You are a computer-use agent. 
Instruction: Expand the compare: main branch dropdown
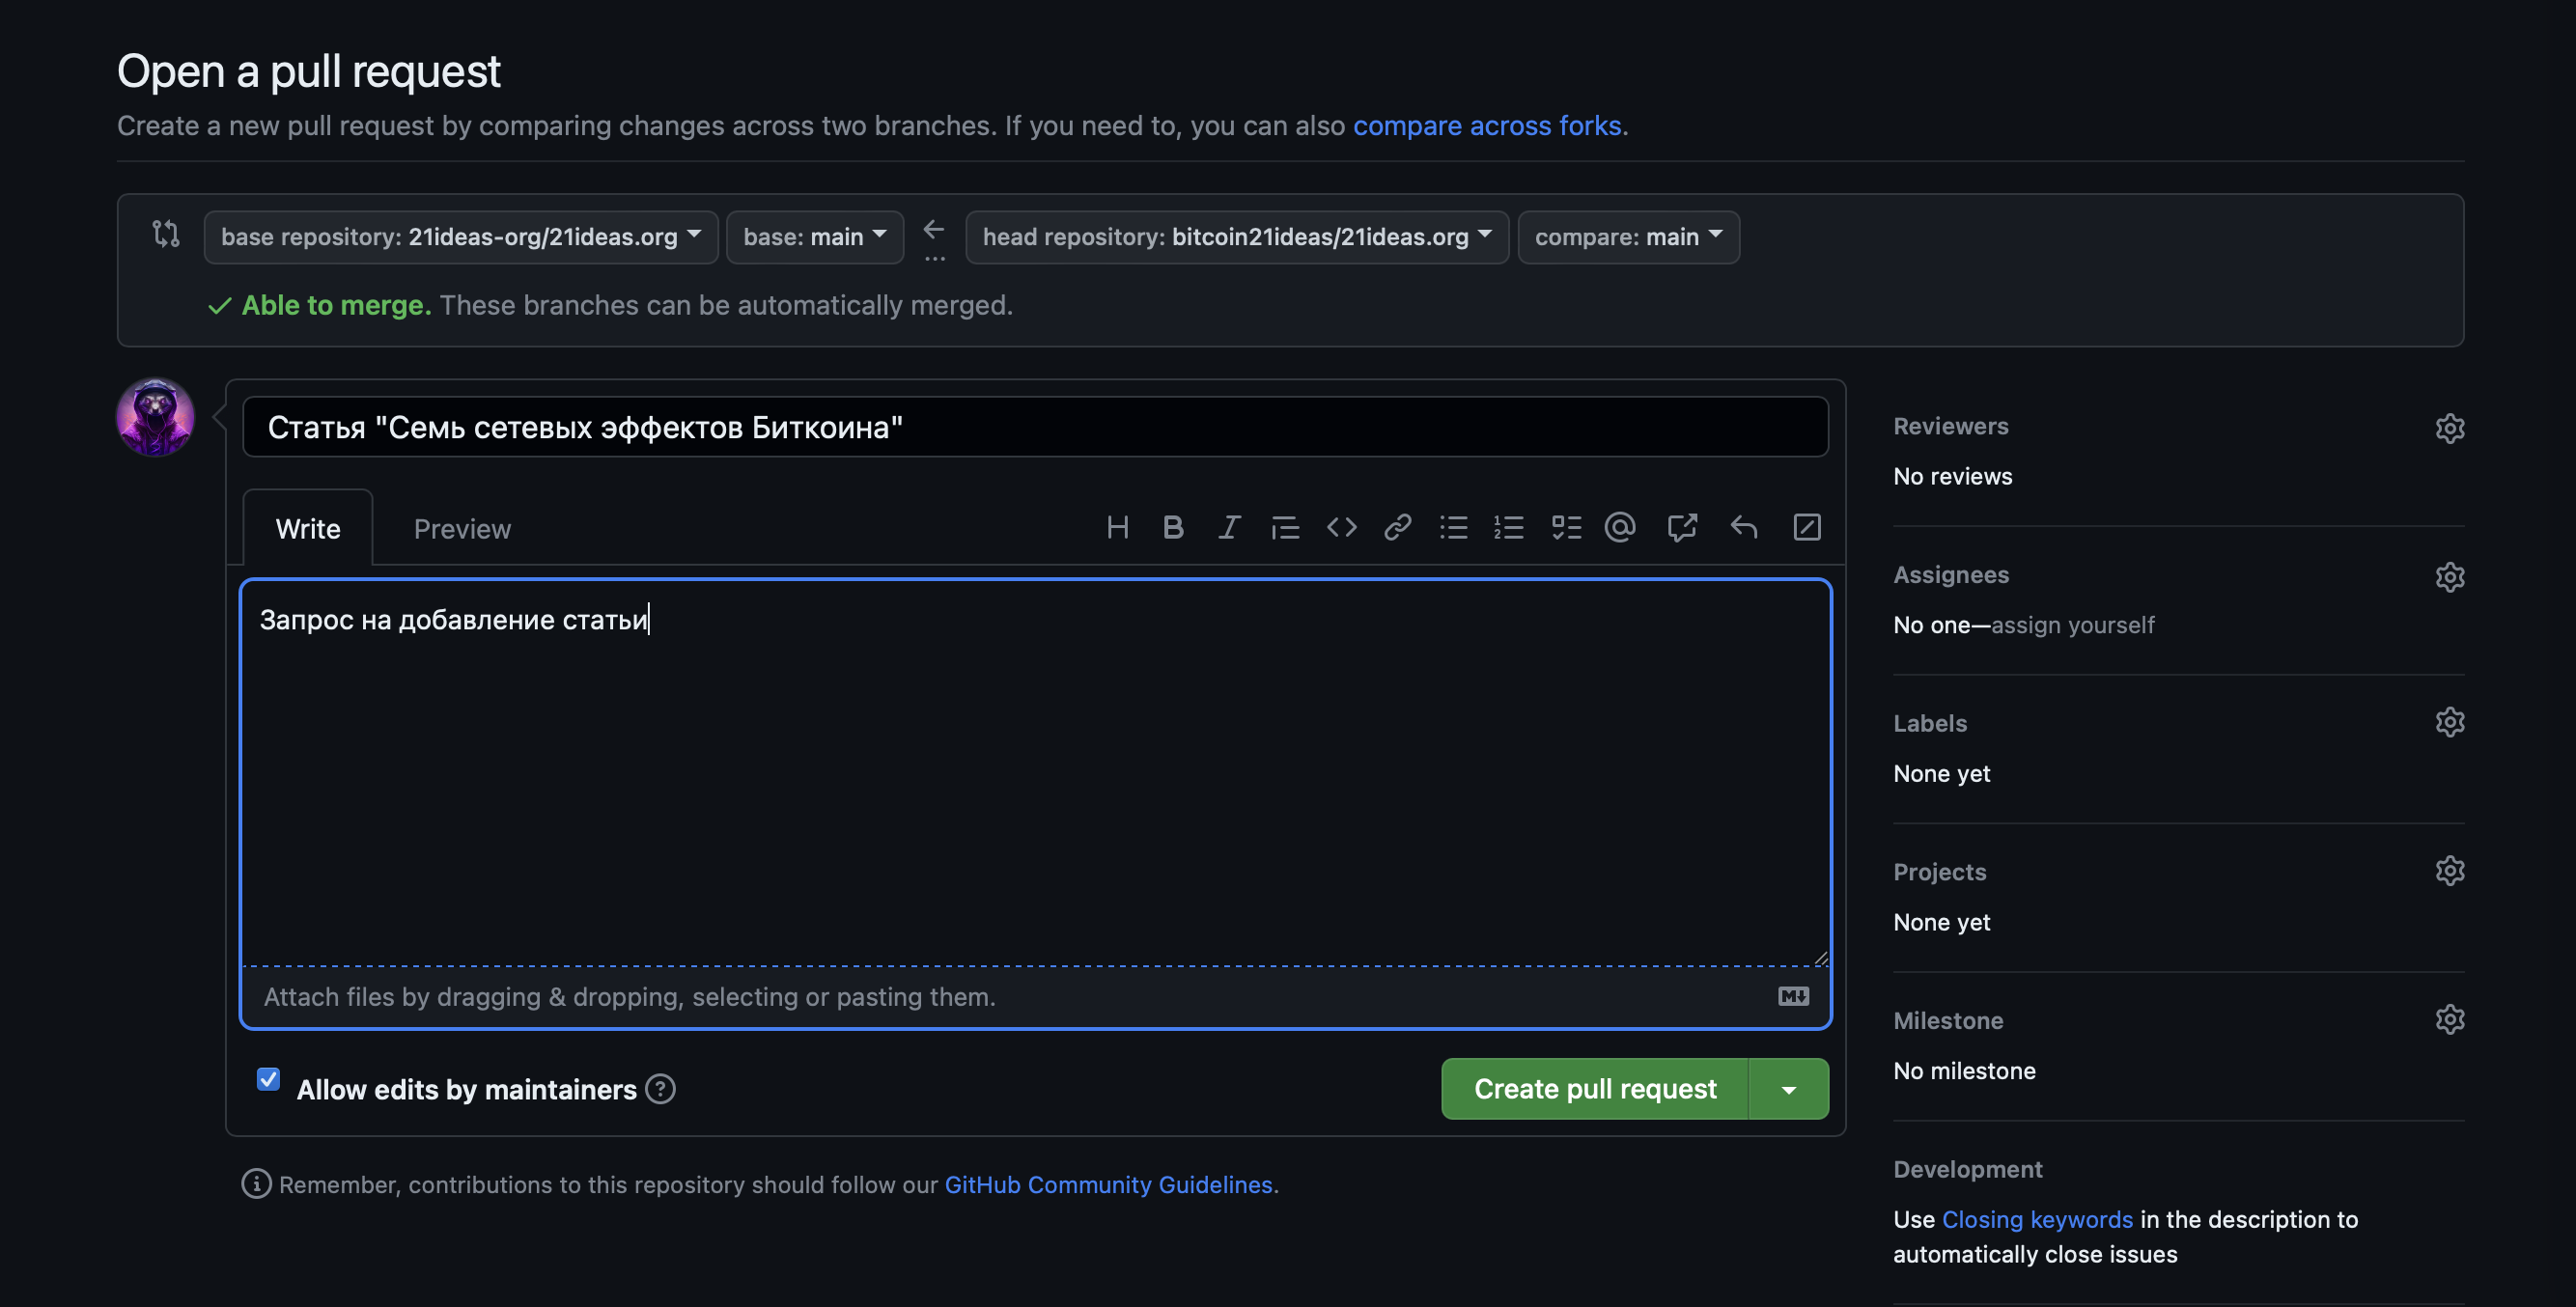pos(1628,237)
